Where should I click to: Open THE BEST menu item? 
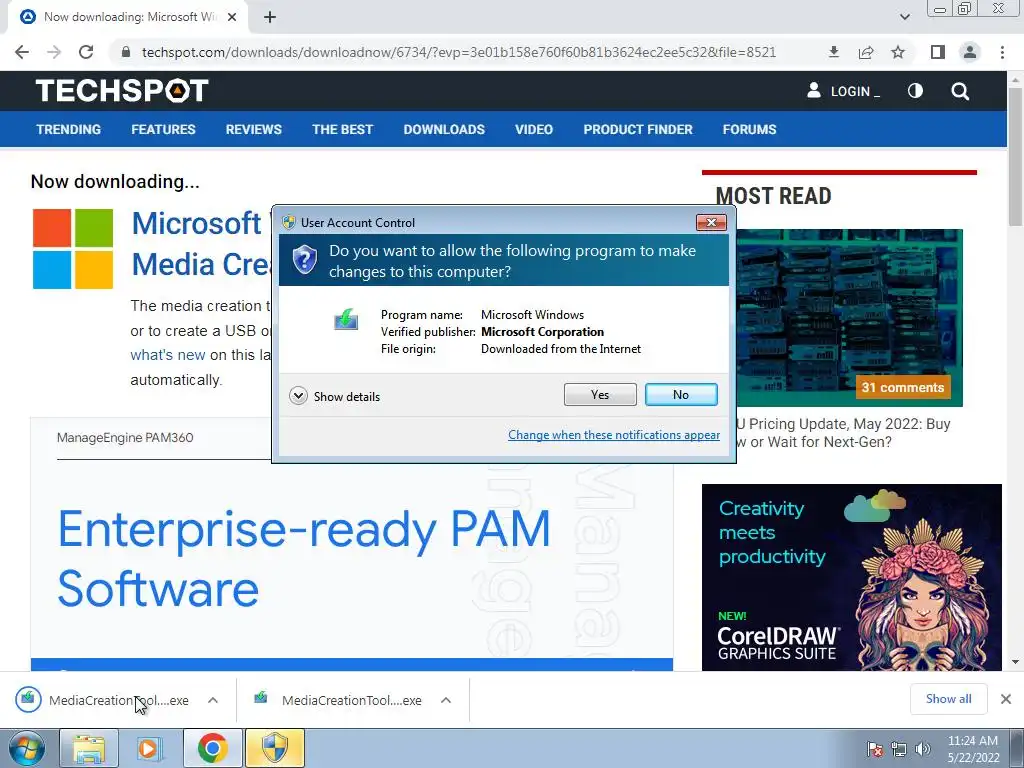click(342, 129)
